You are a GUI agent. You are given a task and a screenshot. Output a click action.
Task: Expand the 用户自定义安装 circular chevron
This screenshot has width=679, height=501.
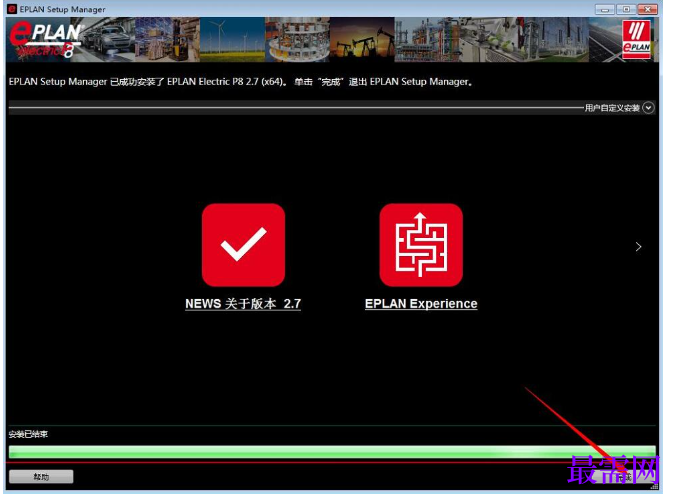(x=648, y=107)
